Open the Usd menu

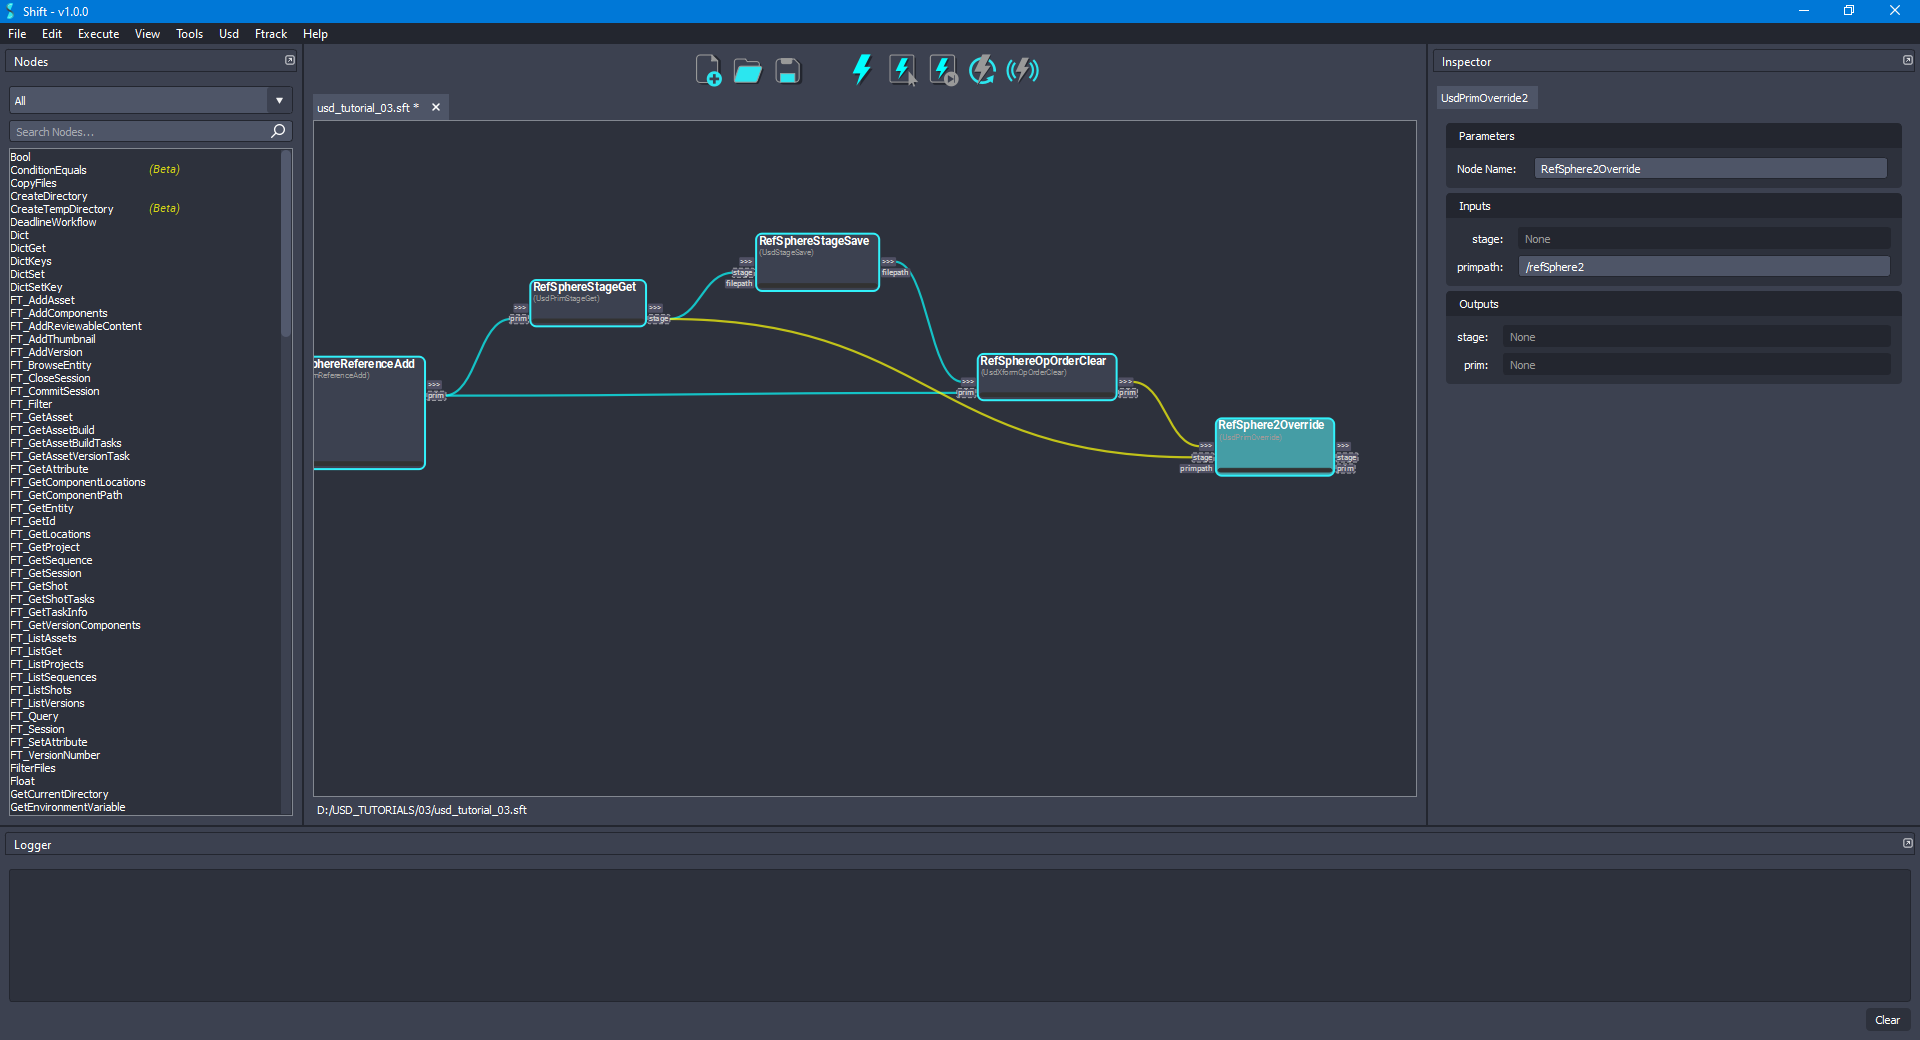pos(228,33)
